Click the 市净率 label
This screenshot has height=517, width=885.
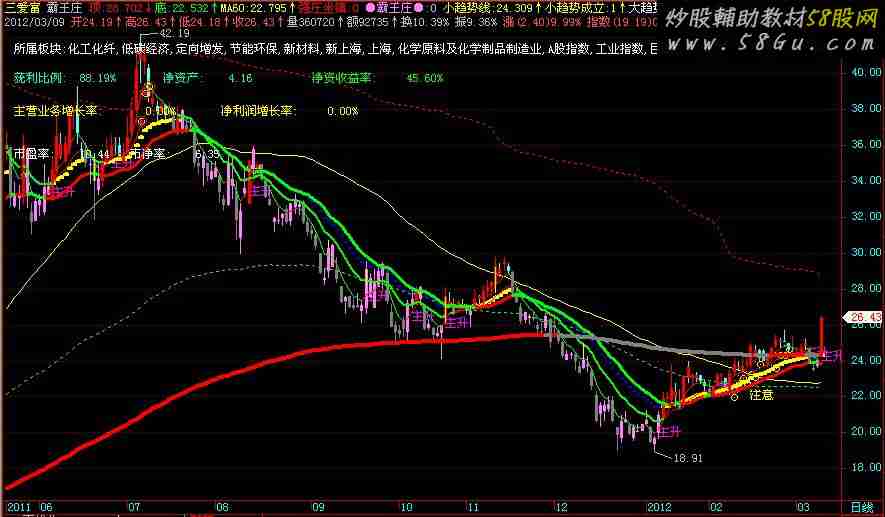coord(147,153)
